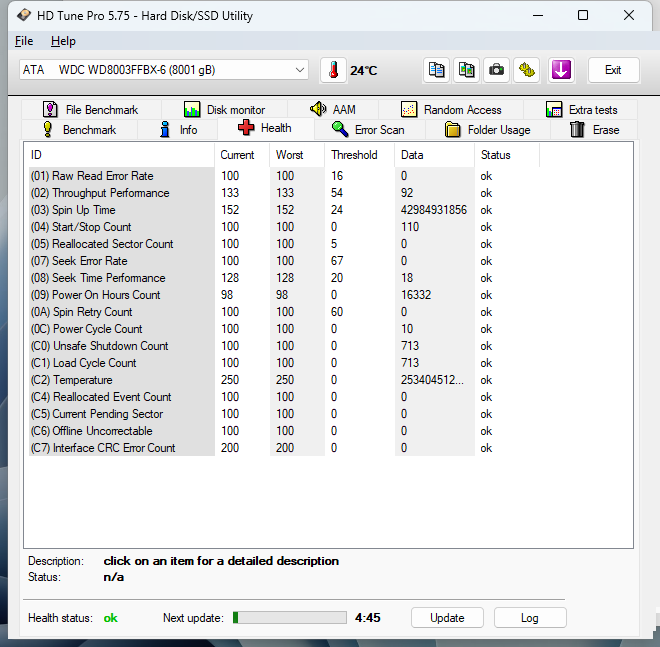The image size is (660, 647).
Task: Click the Worst column header
Action: pyautogui.click(x=297, y=155)
